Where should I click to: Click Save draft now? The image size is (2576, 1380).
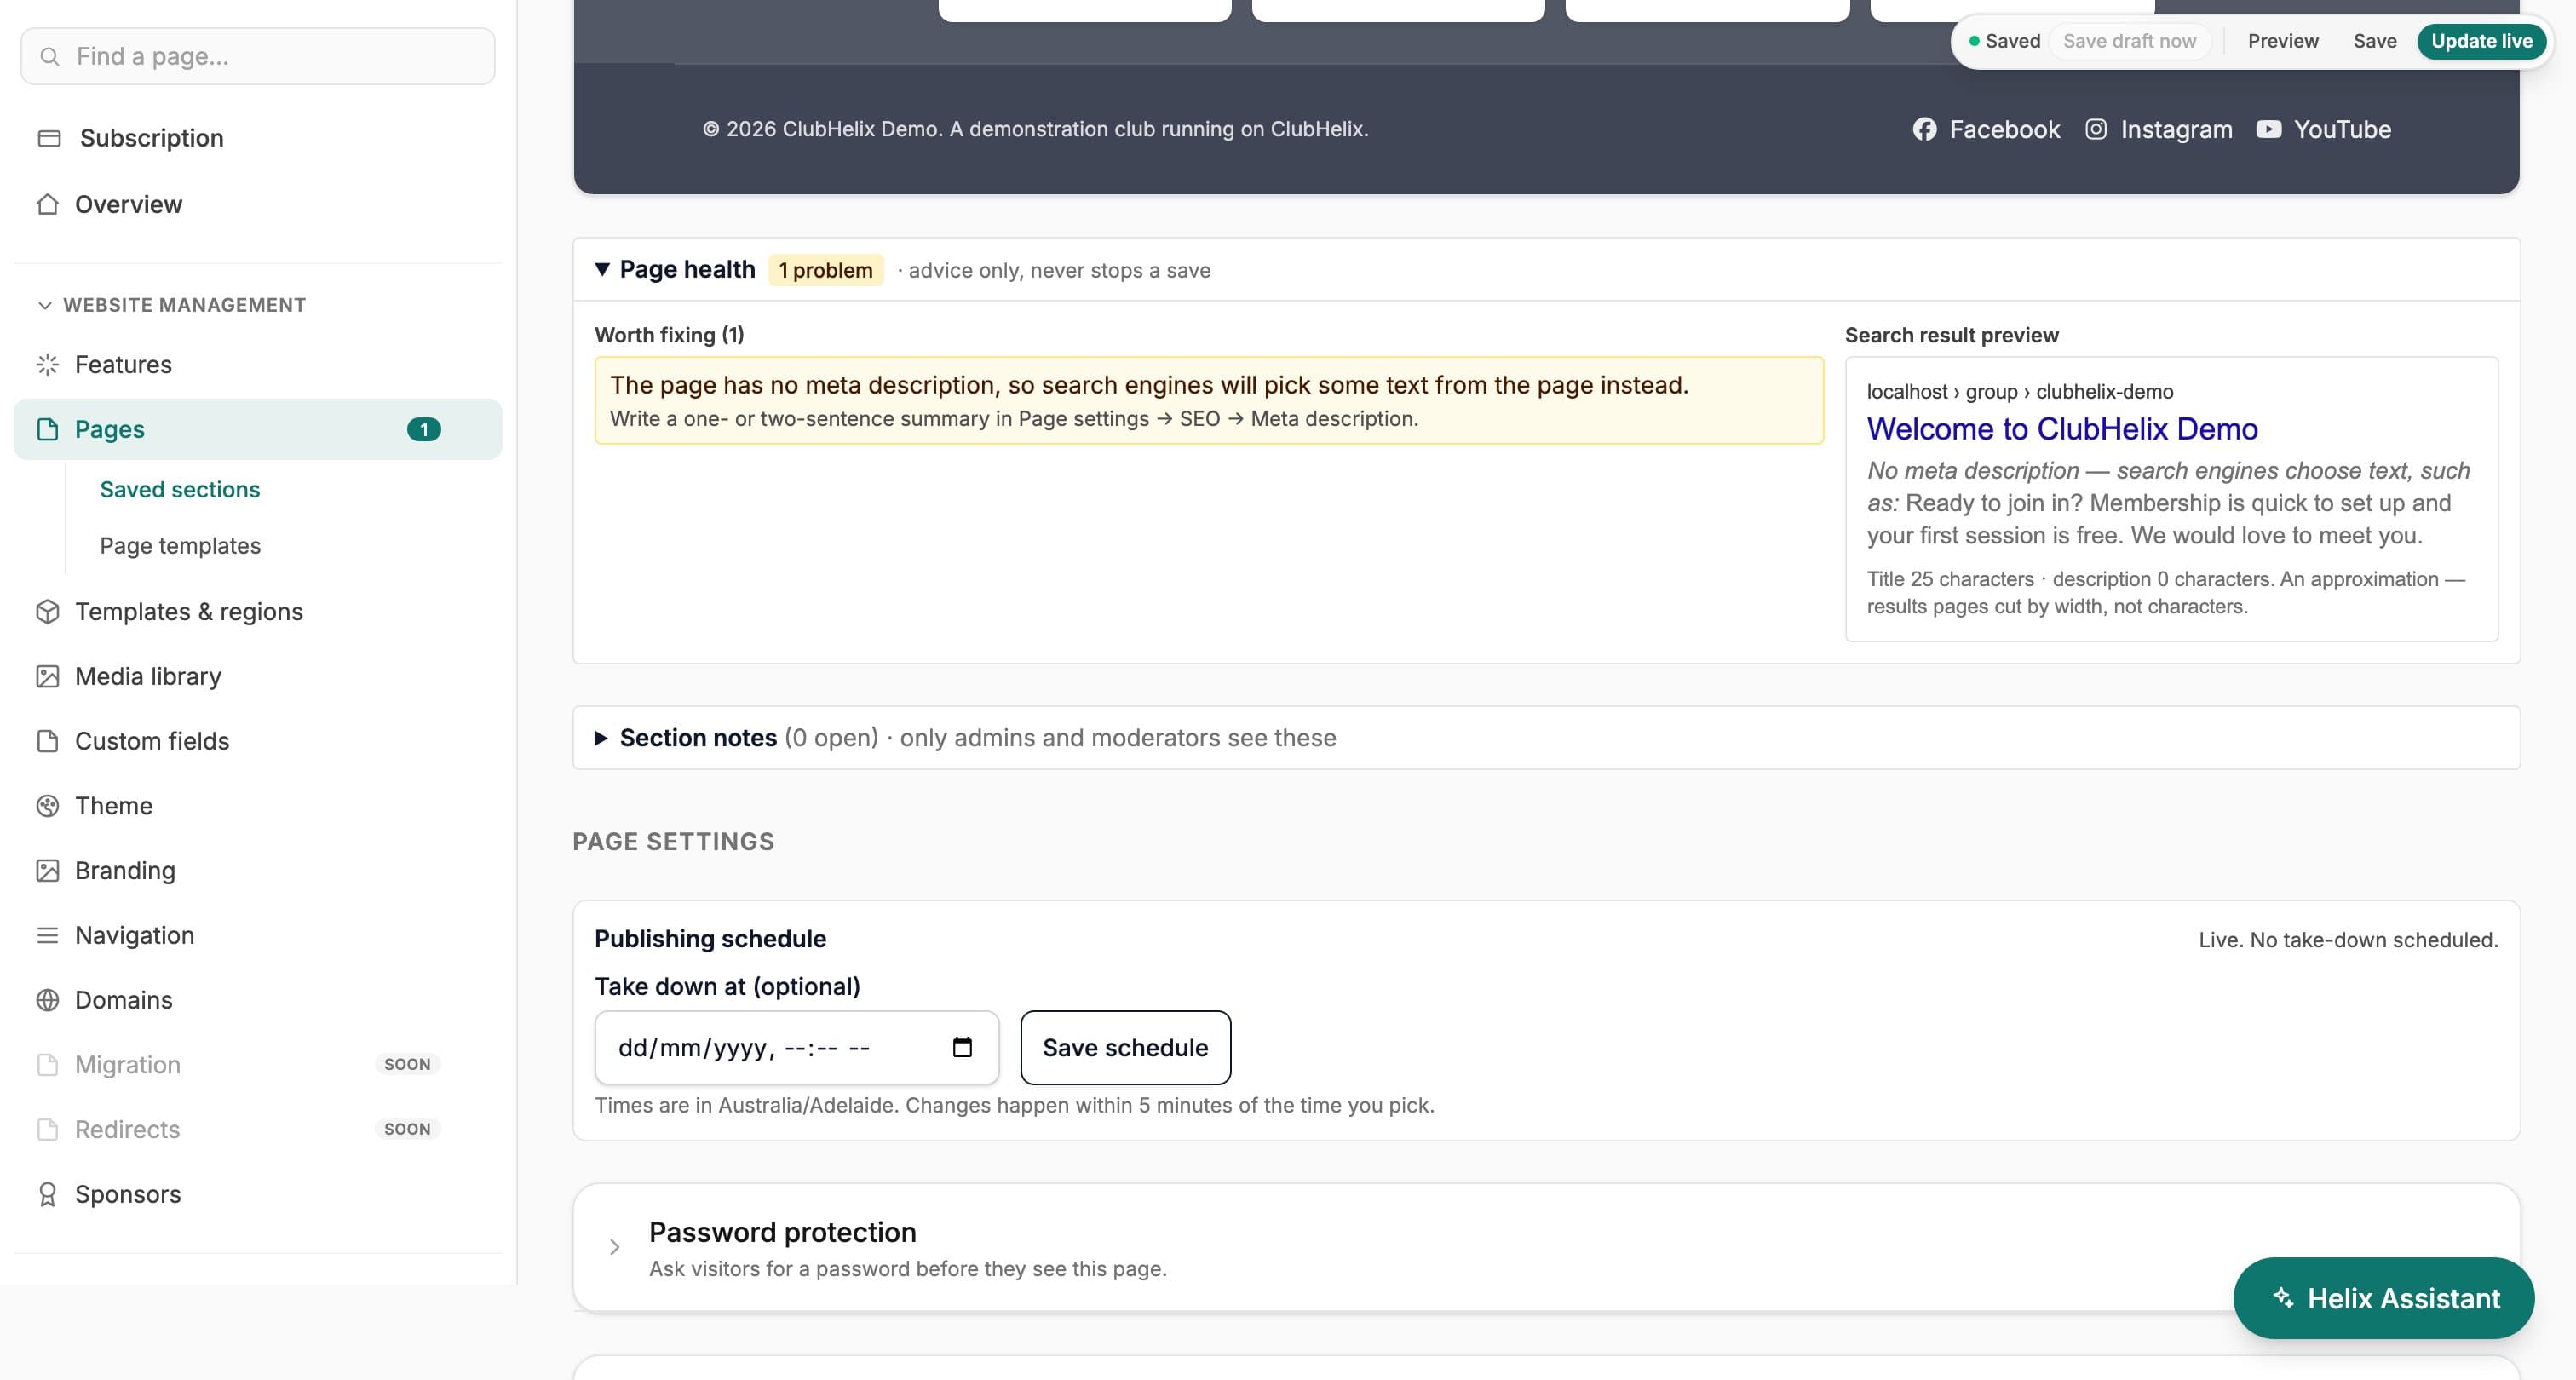(x=2129, y=41)
